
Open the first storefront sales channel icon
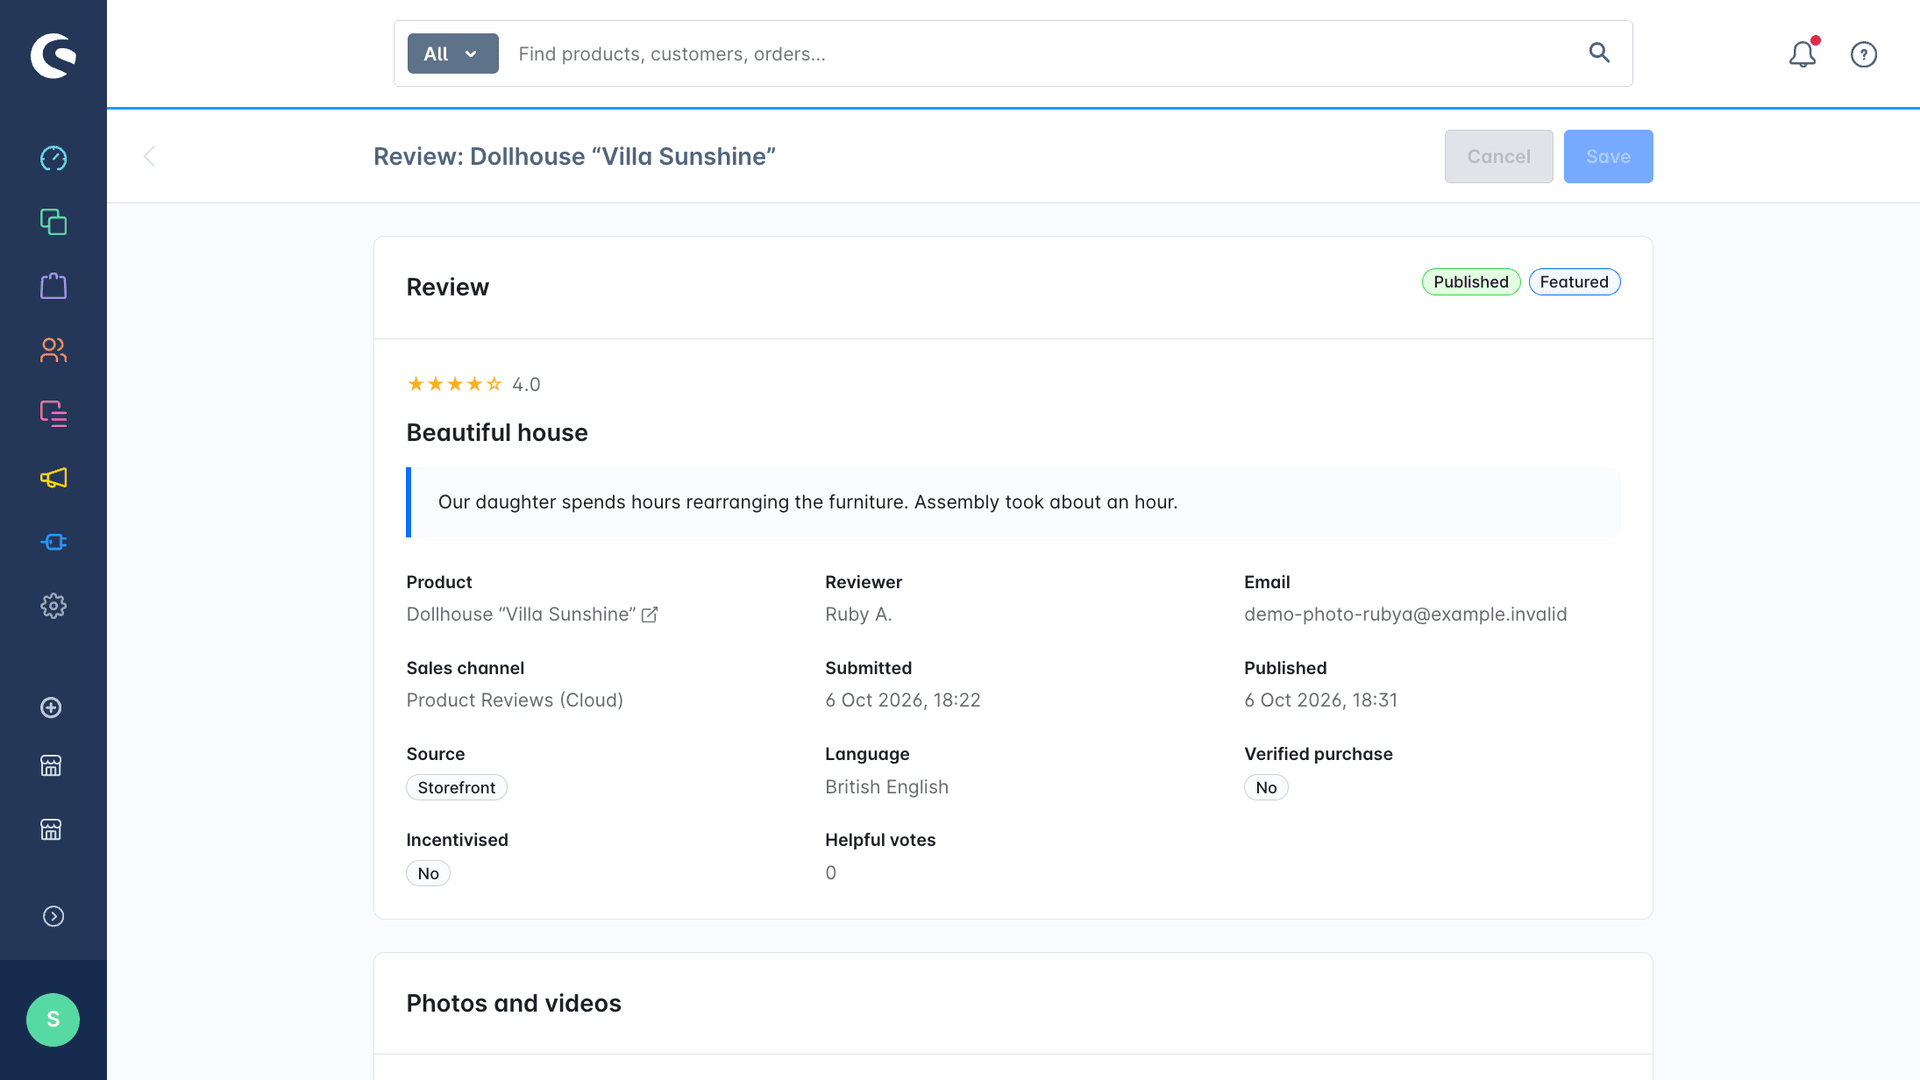pyautogui.click(x=51, y=766)
